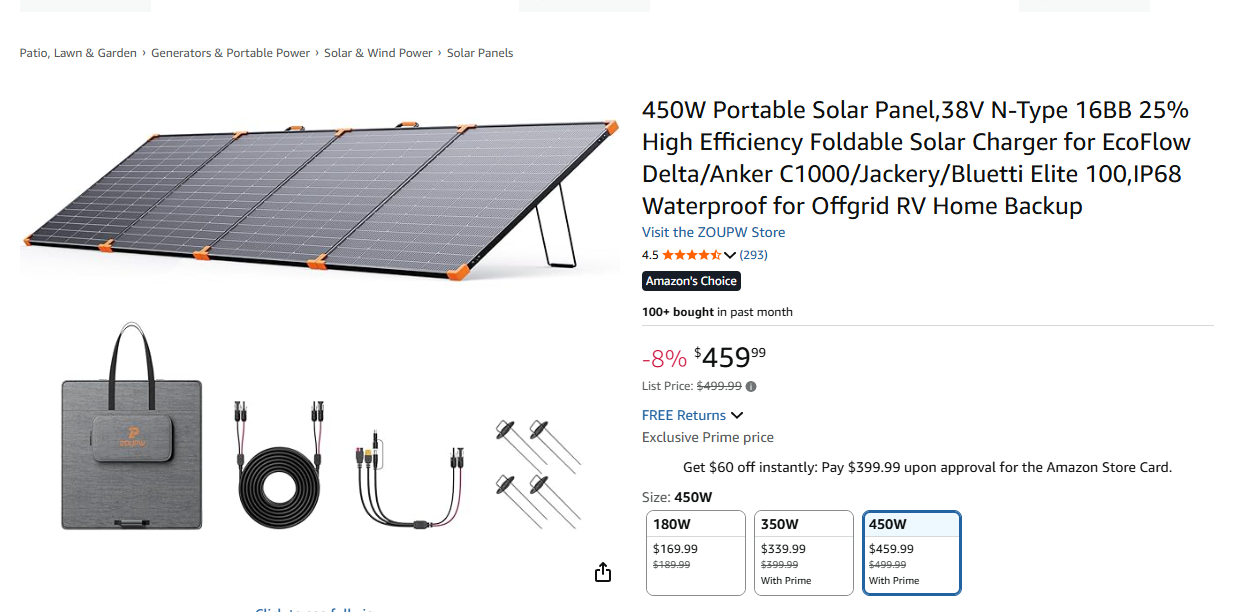Select the coiled black extension cable thumbnail
This screenshot has width=1240, height=612.
[x=280, y=463]
